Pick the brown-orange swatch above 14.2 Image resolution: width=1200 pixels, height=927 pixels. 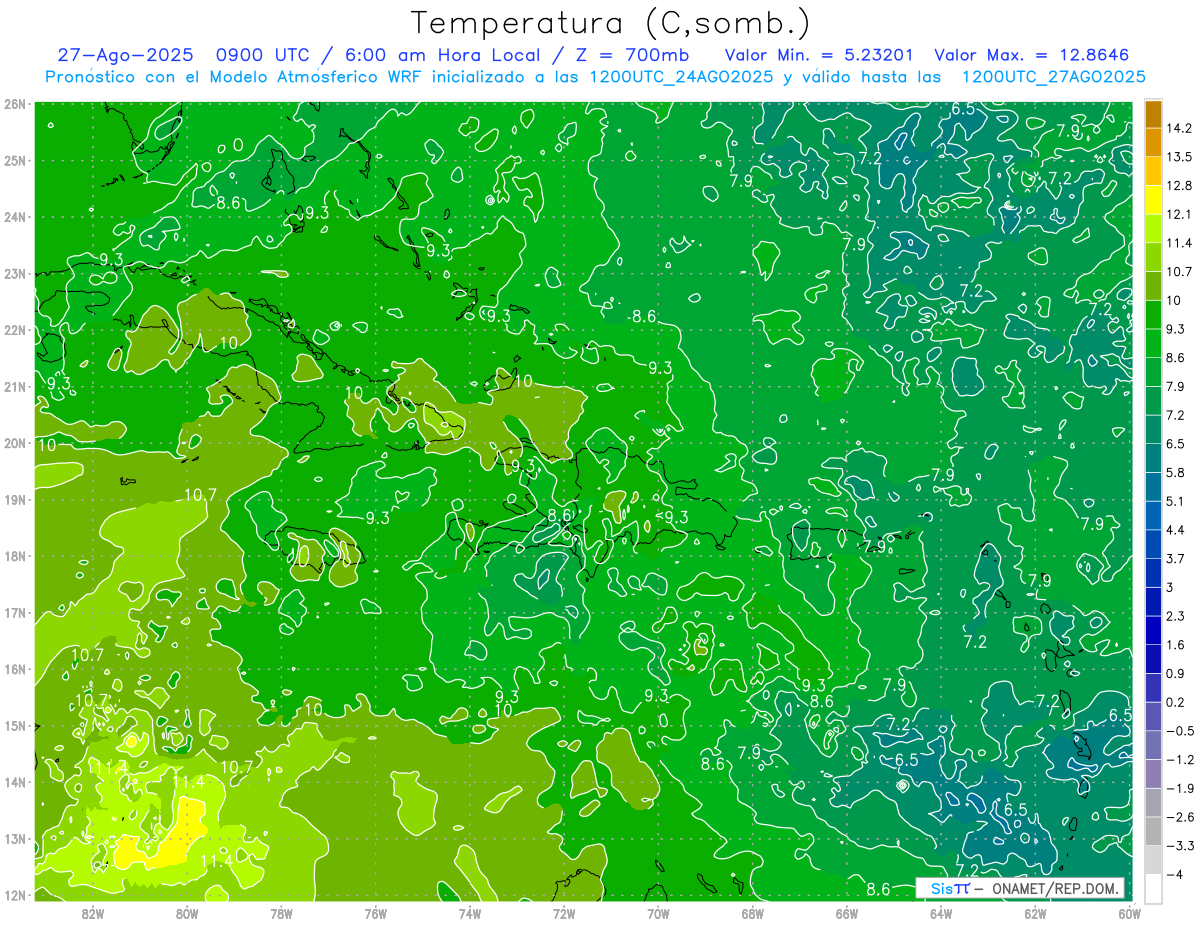(1153, 114)
